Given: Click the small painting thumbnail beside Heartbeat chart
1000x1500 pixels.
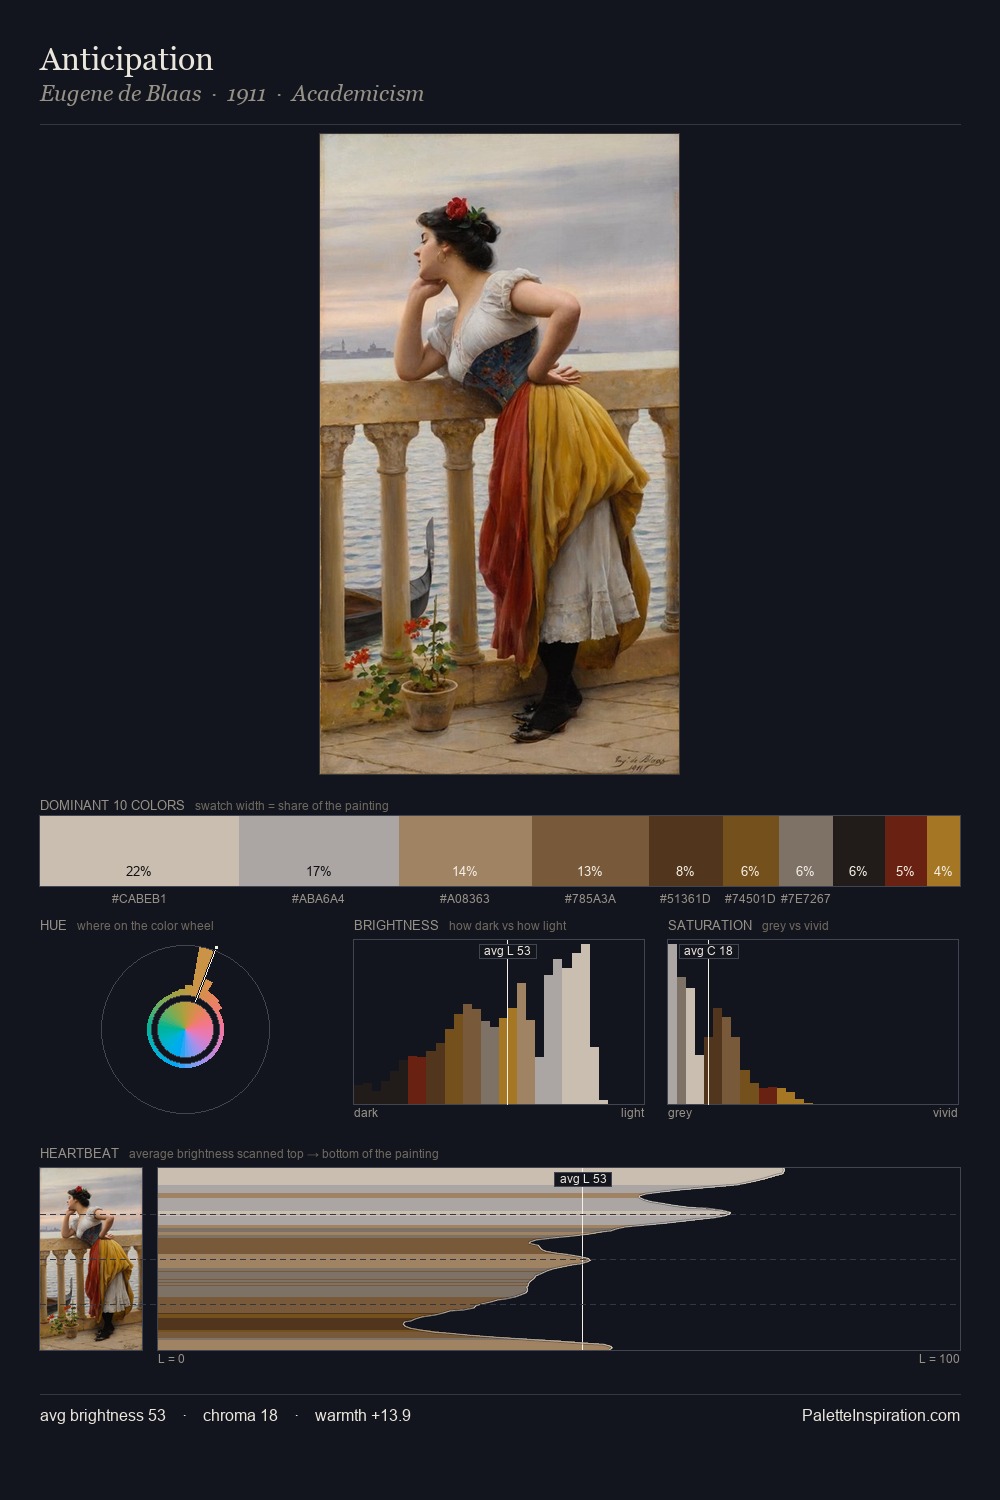Looking at the screenshot, I should [x=91, y=1259].
